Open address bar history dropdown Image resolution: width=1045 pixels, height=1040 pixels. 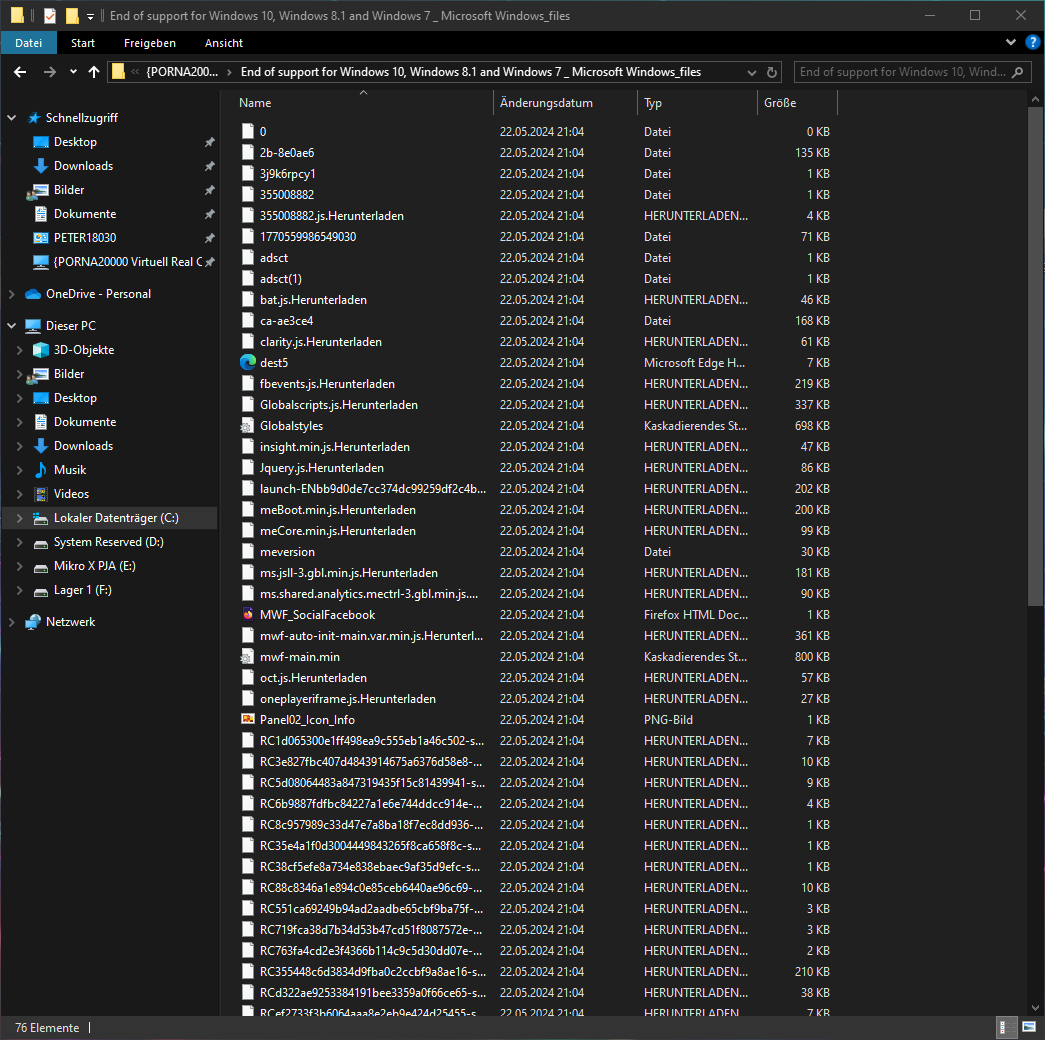pos(752,72)
